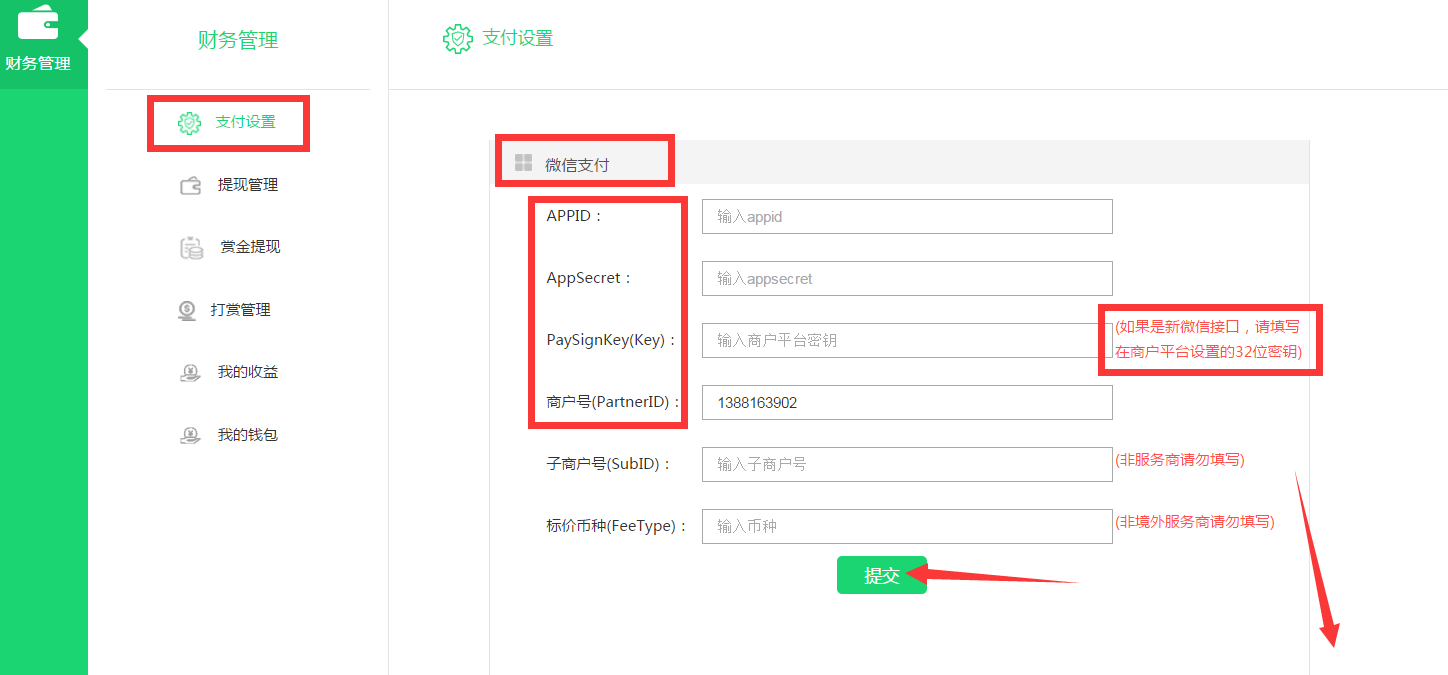Select 打赏管理 in the sidebar
This screenshot has height=675, width=1448.
[x=241, y=310]
